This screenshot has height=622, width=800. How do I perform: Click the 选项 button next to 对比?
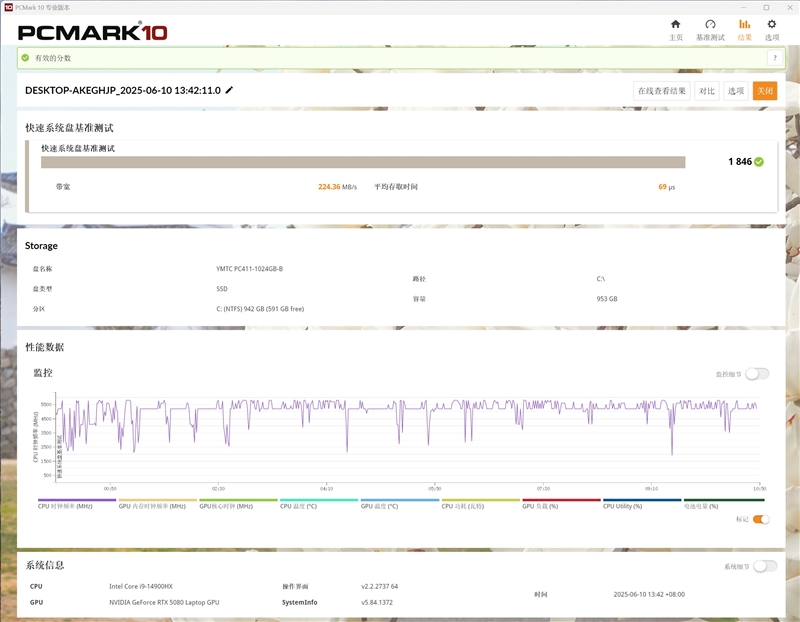coord(735,91)
